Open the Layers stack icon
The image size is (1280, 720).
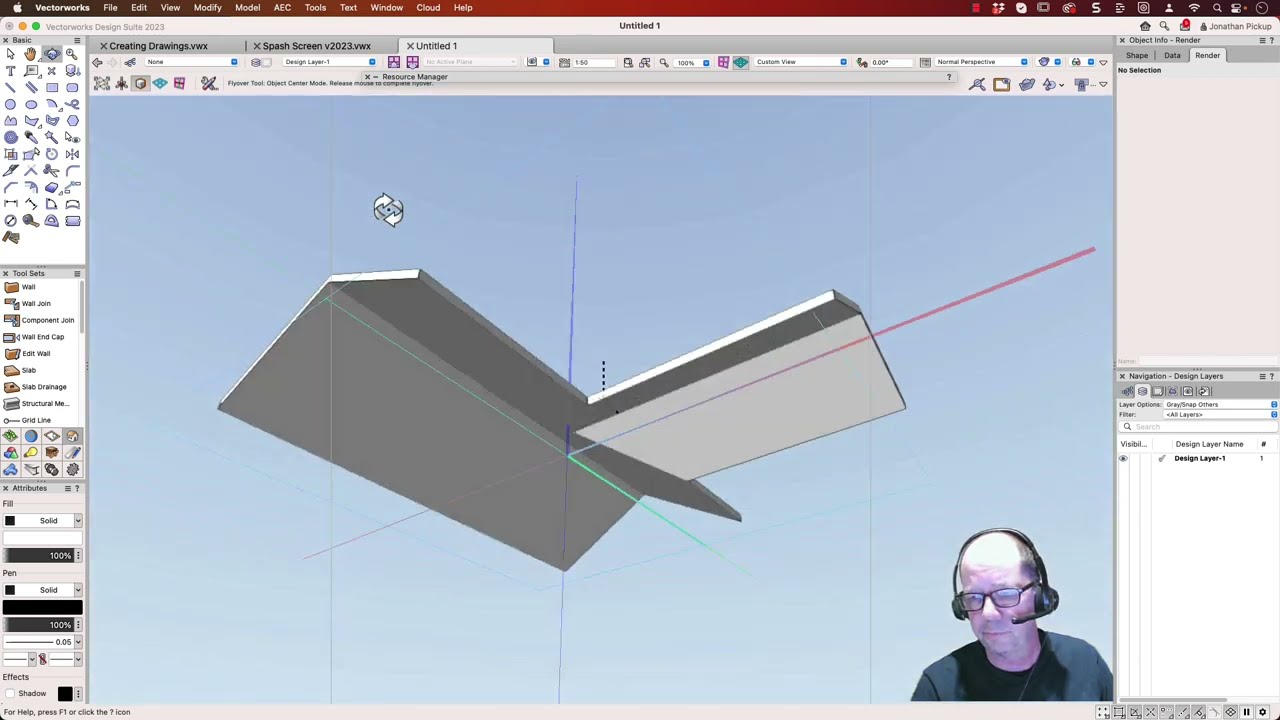(256, 62)
